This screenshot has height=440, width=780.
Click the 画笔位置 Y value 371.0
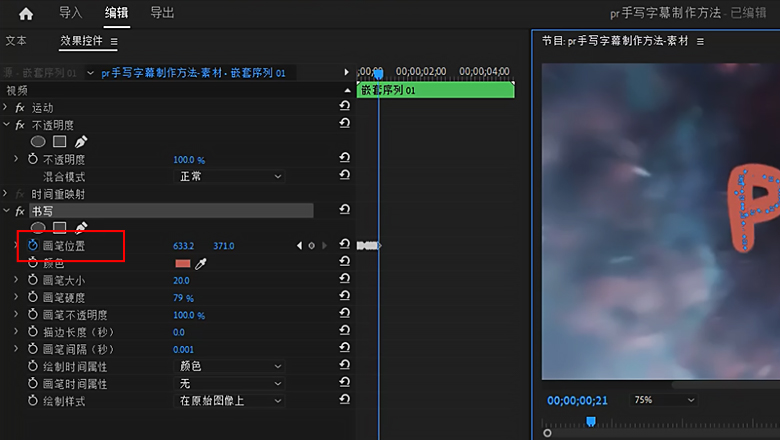[223, 246]
